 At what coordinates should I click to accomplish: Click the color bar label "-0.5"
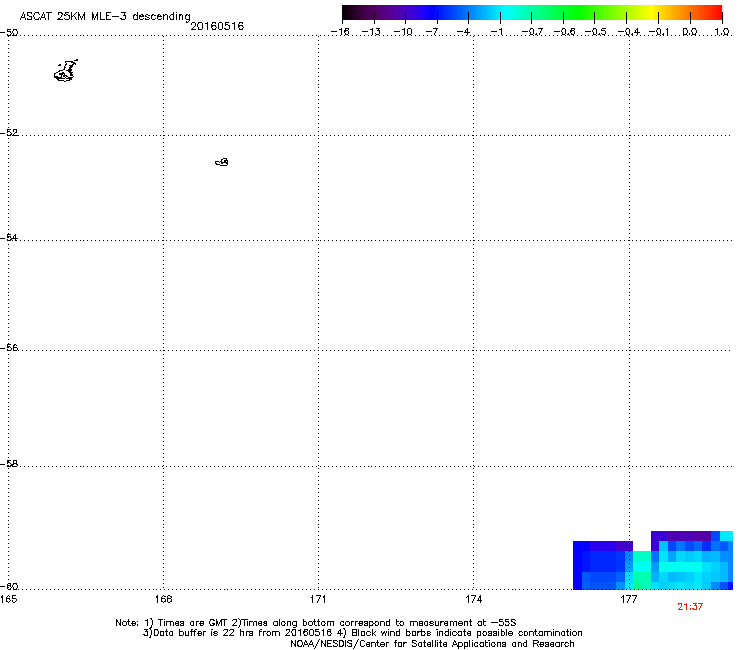click(x=596, y=32)
